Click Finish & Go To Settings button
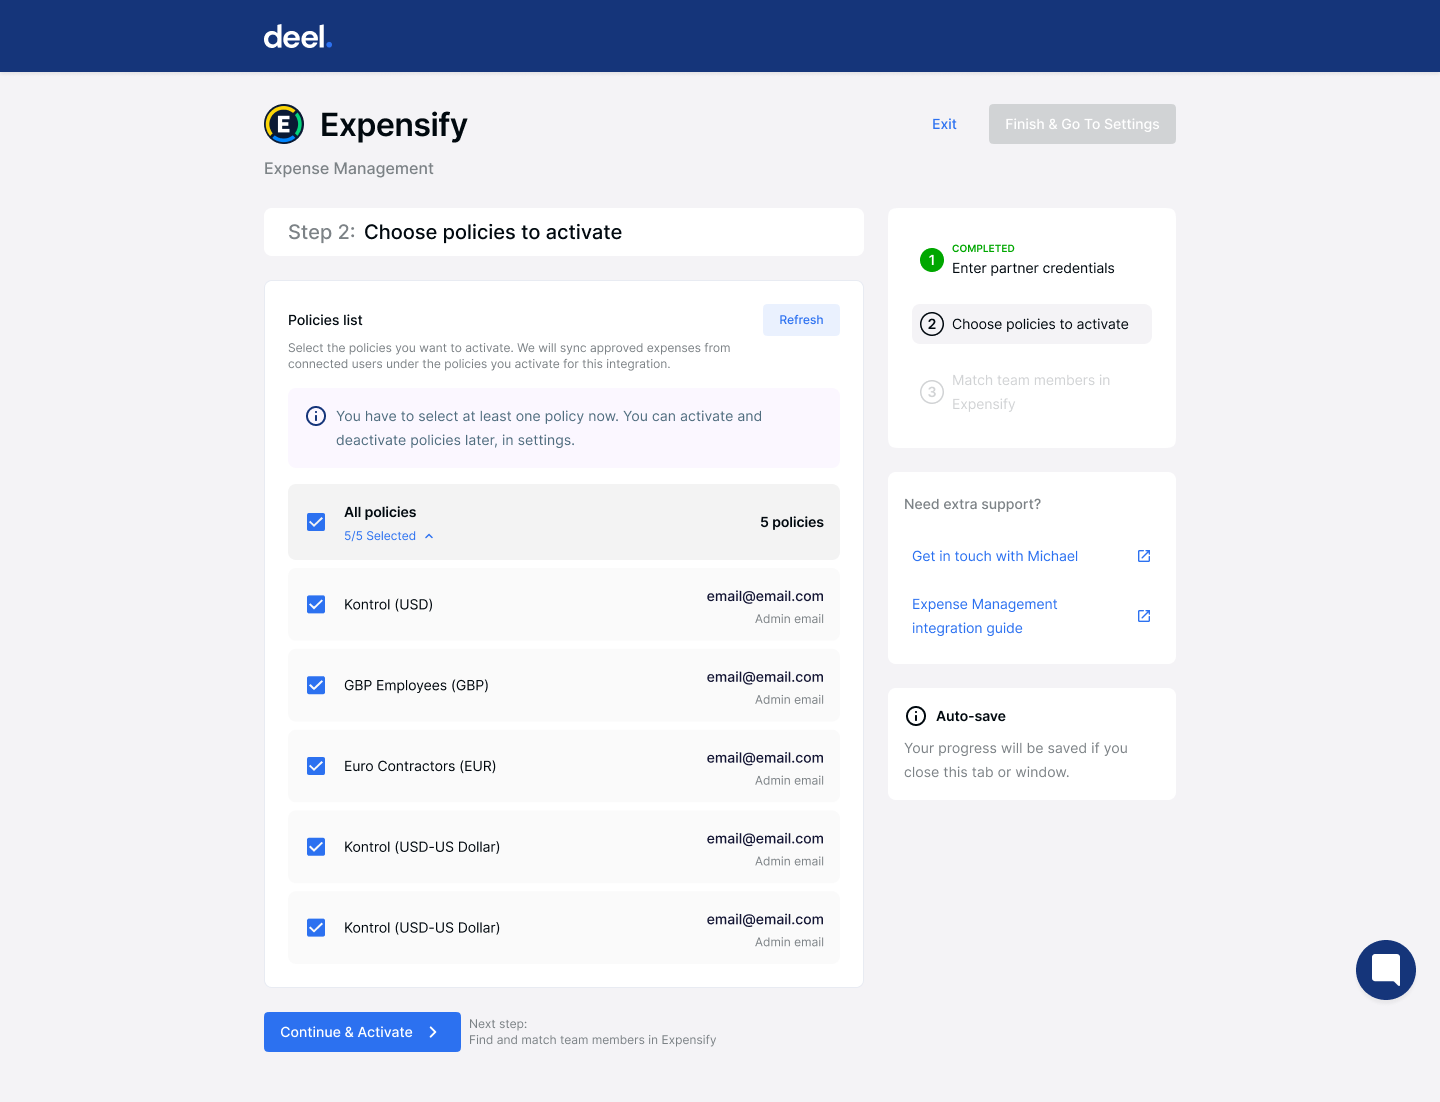Viewport: 1440px width, 1102px height. 1082,124
